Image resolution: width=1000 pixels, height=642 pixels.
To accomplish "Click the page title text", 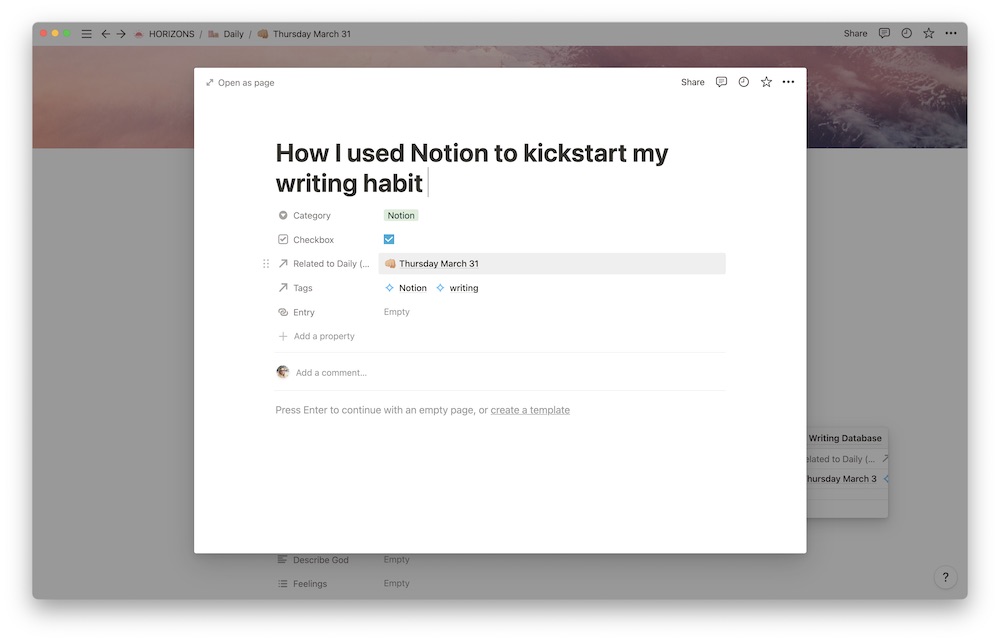I will coord(472,168).
